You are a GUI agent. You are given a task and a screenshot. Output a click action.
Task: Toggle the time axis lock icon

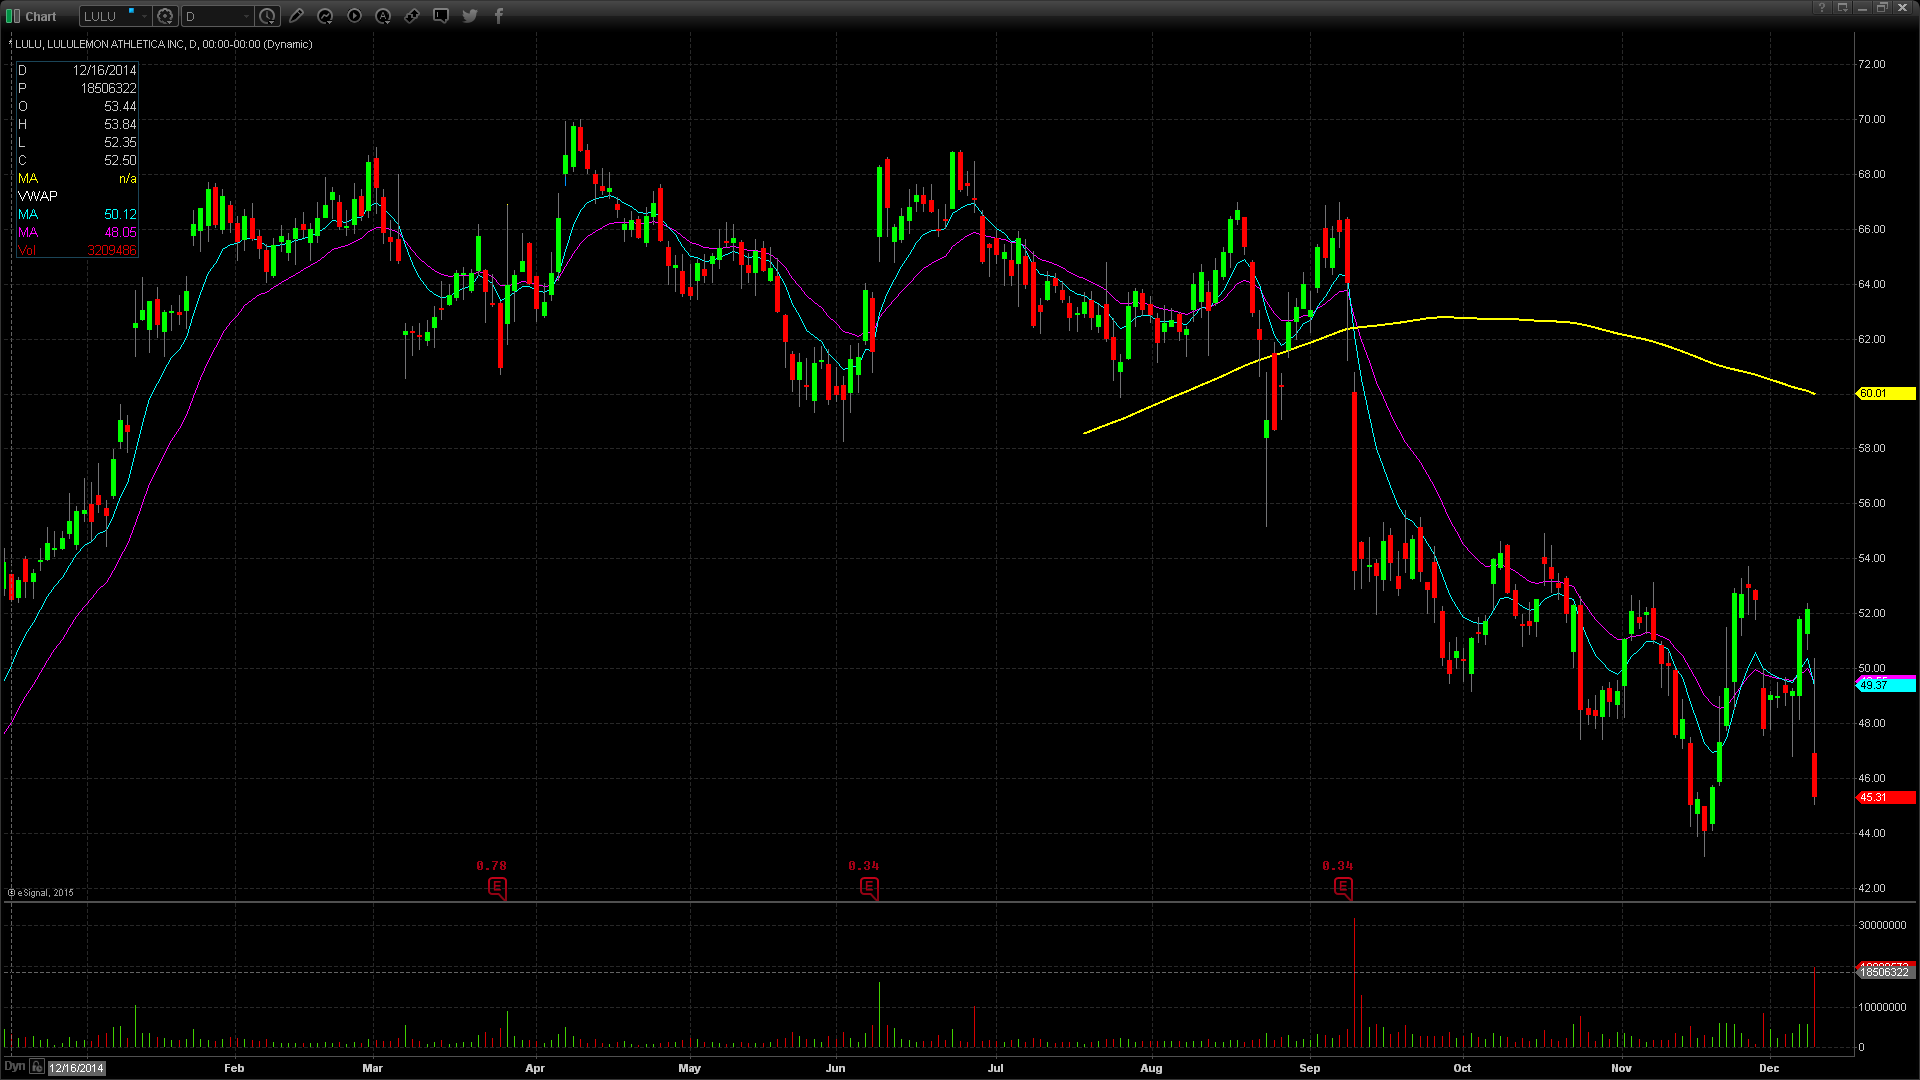coord(37,1067)
